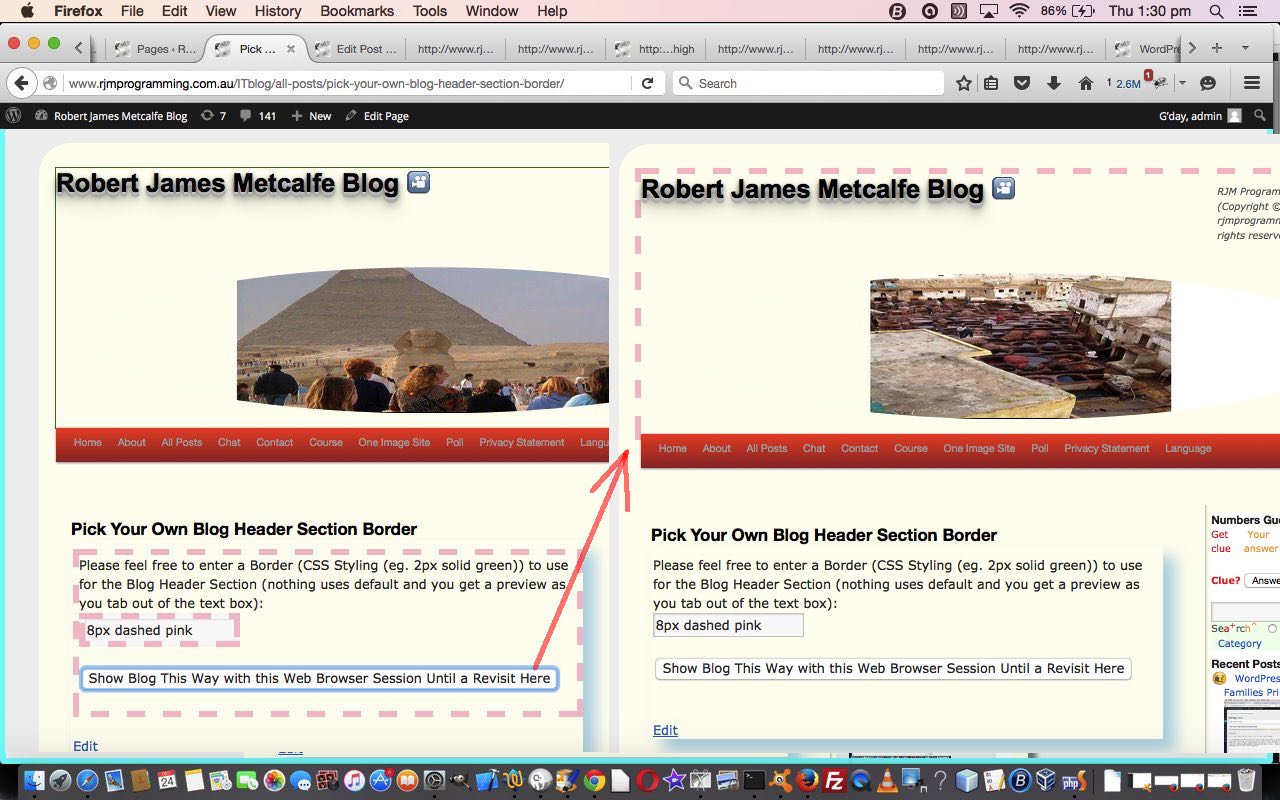
Task: Expand the list all tabs dropdown arrow
Action: [1245, 48]
